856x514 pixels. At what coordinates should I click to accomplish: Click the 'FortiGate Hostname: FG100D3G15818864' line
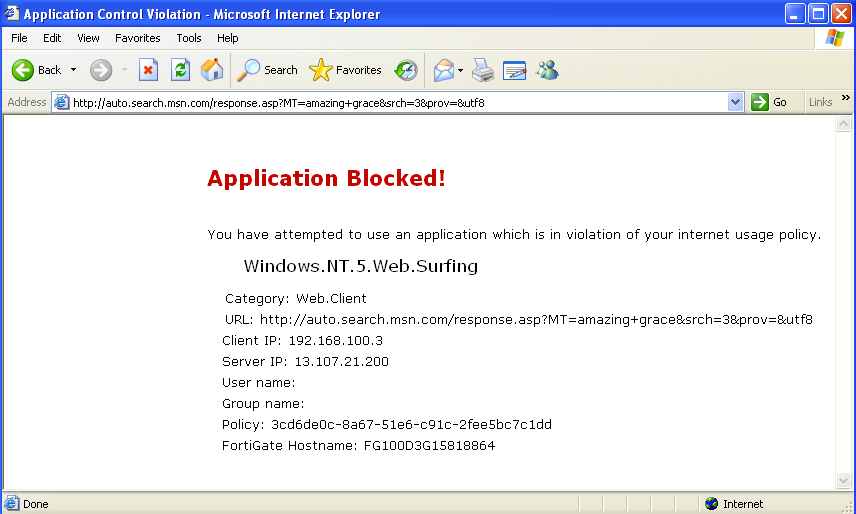click(x=358, y=446)
